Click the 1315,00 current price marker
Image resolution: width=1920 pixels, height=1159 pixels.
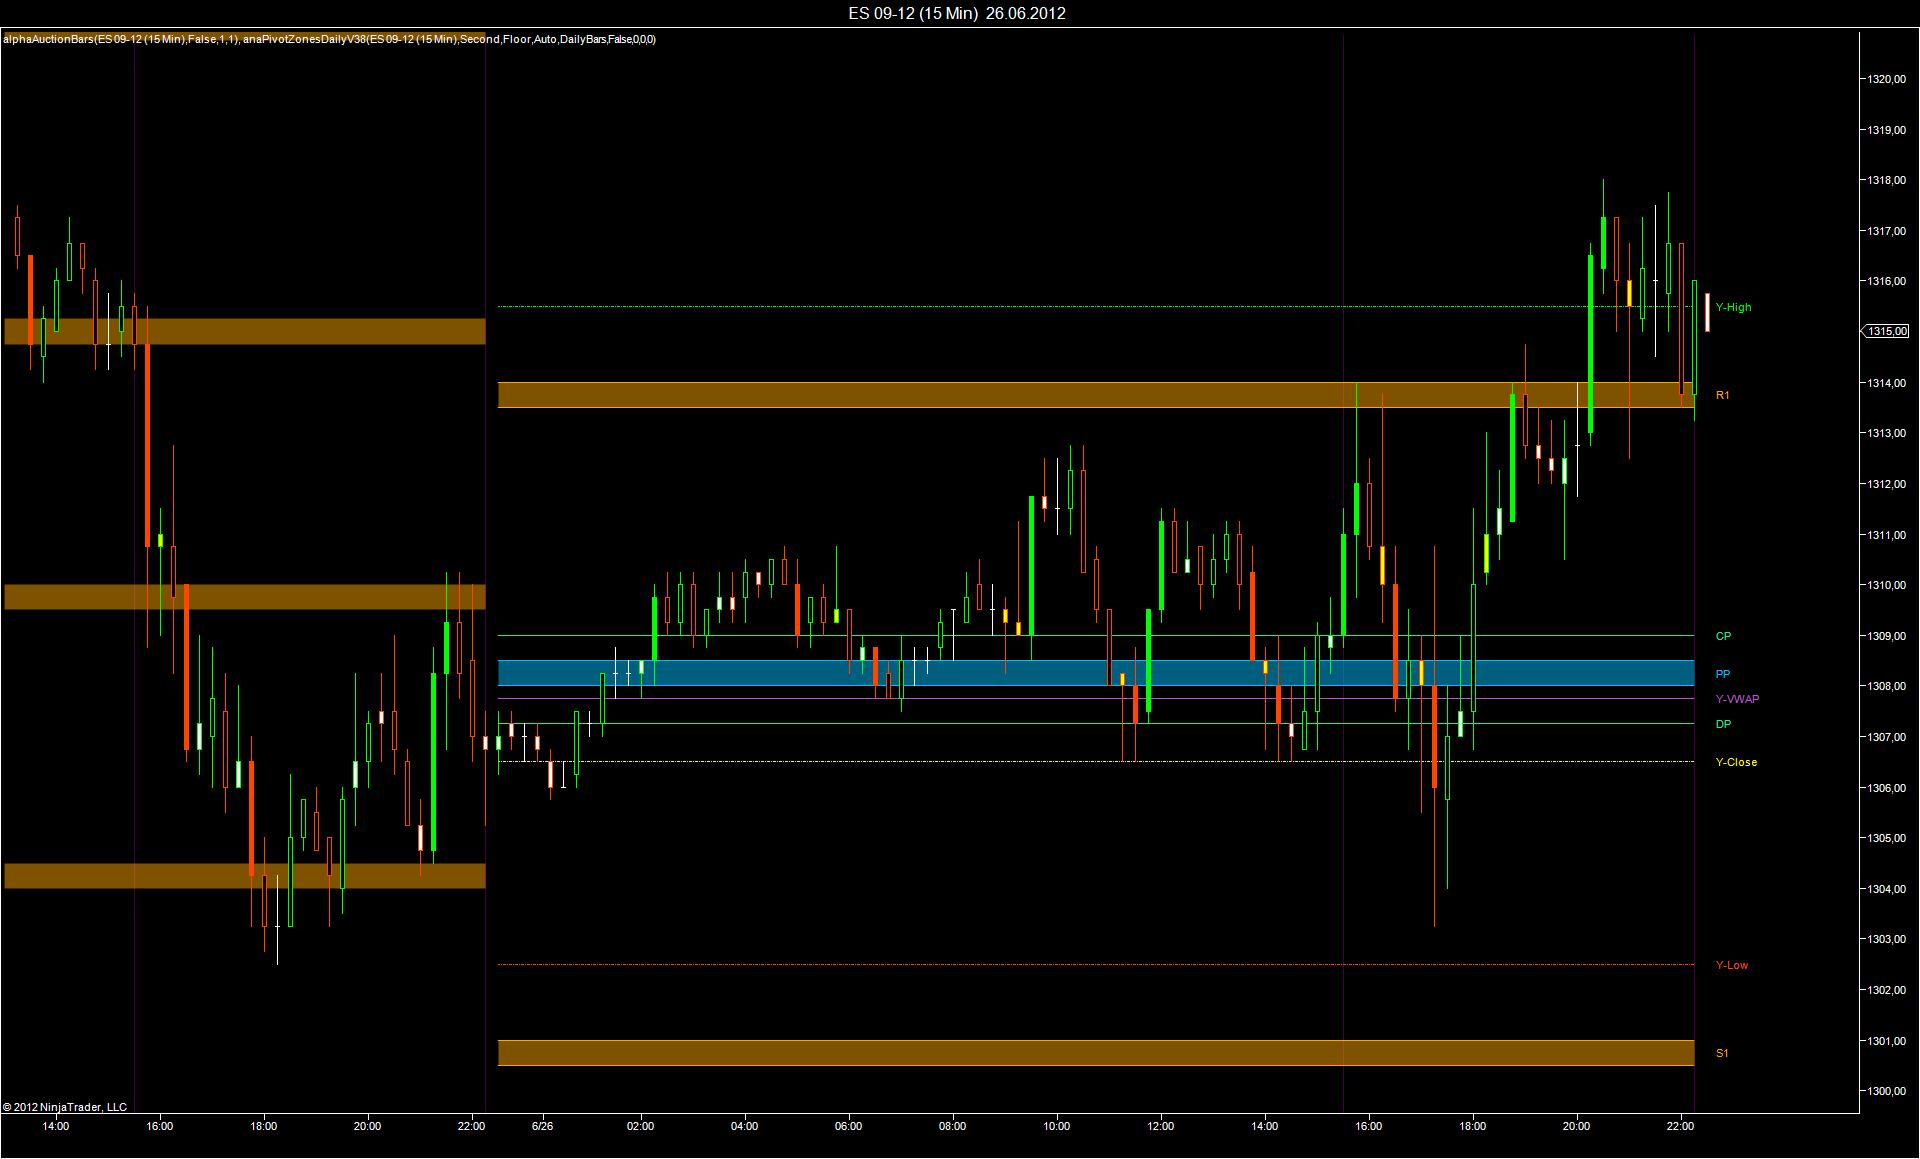click(x=1886, y=331)
